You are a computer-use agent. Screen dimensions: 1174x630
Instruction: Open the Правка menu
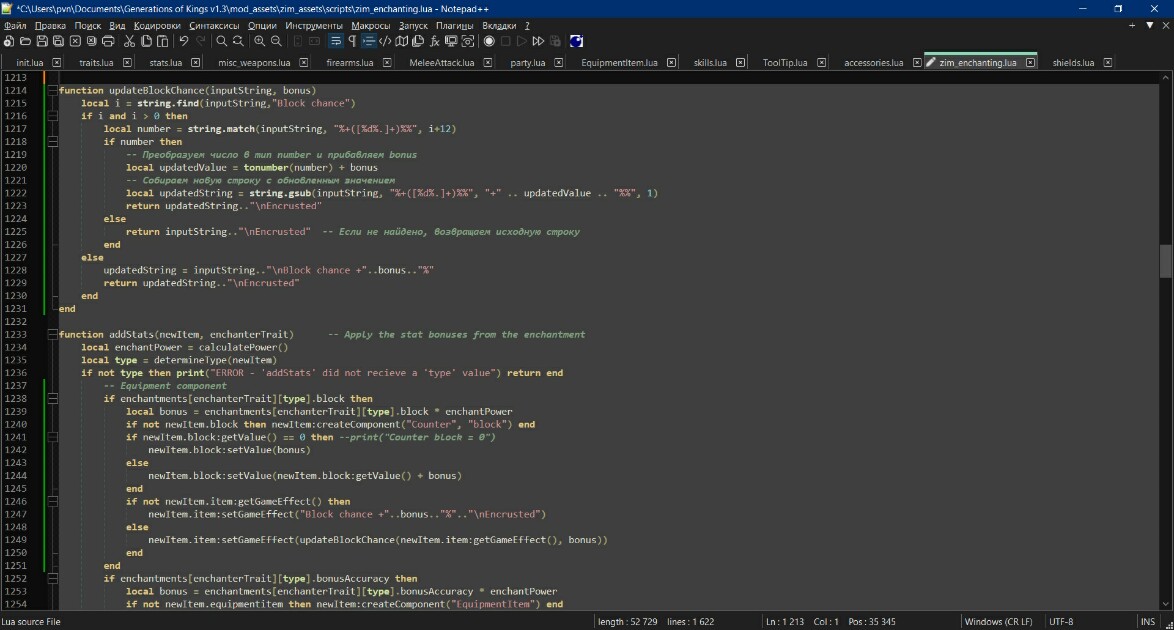(x=50, y=25)
